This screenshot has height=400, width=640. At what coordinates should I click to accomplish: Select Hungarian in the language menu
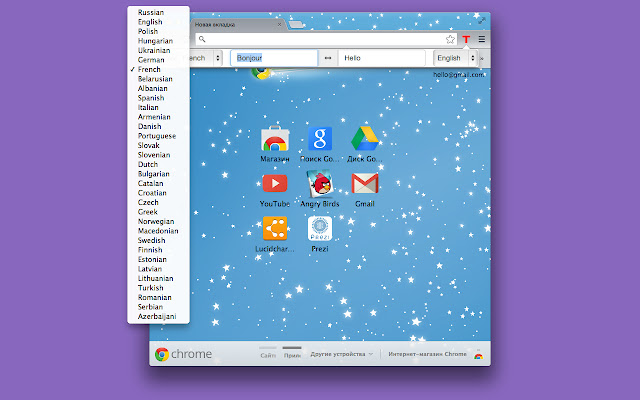point(158,41)
